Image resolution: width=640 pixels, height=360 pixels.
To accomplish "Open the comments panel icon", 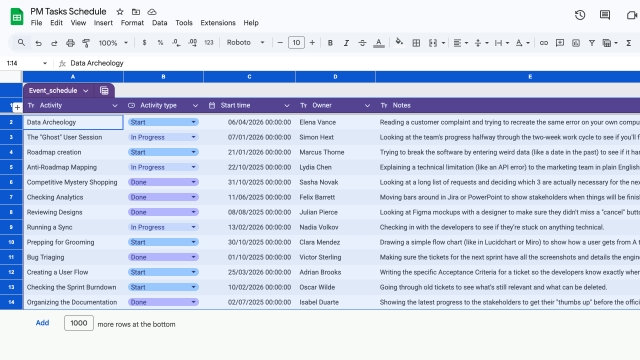I will [605, 15].
